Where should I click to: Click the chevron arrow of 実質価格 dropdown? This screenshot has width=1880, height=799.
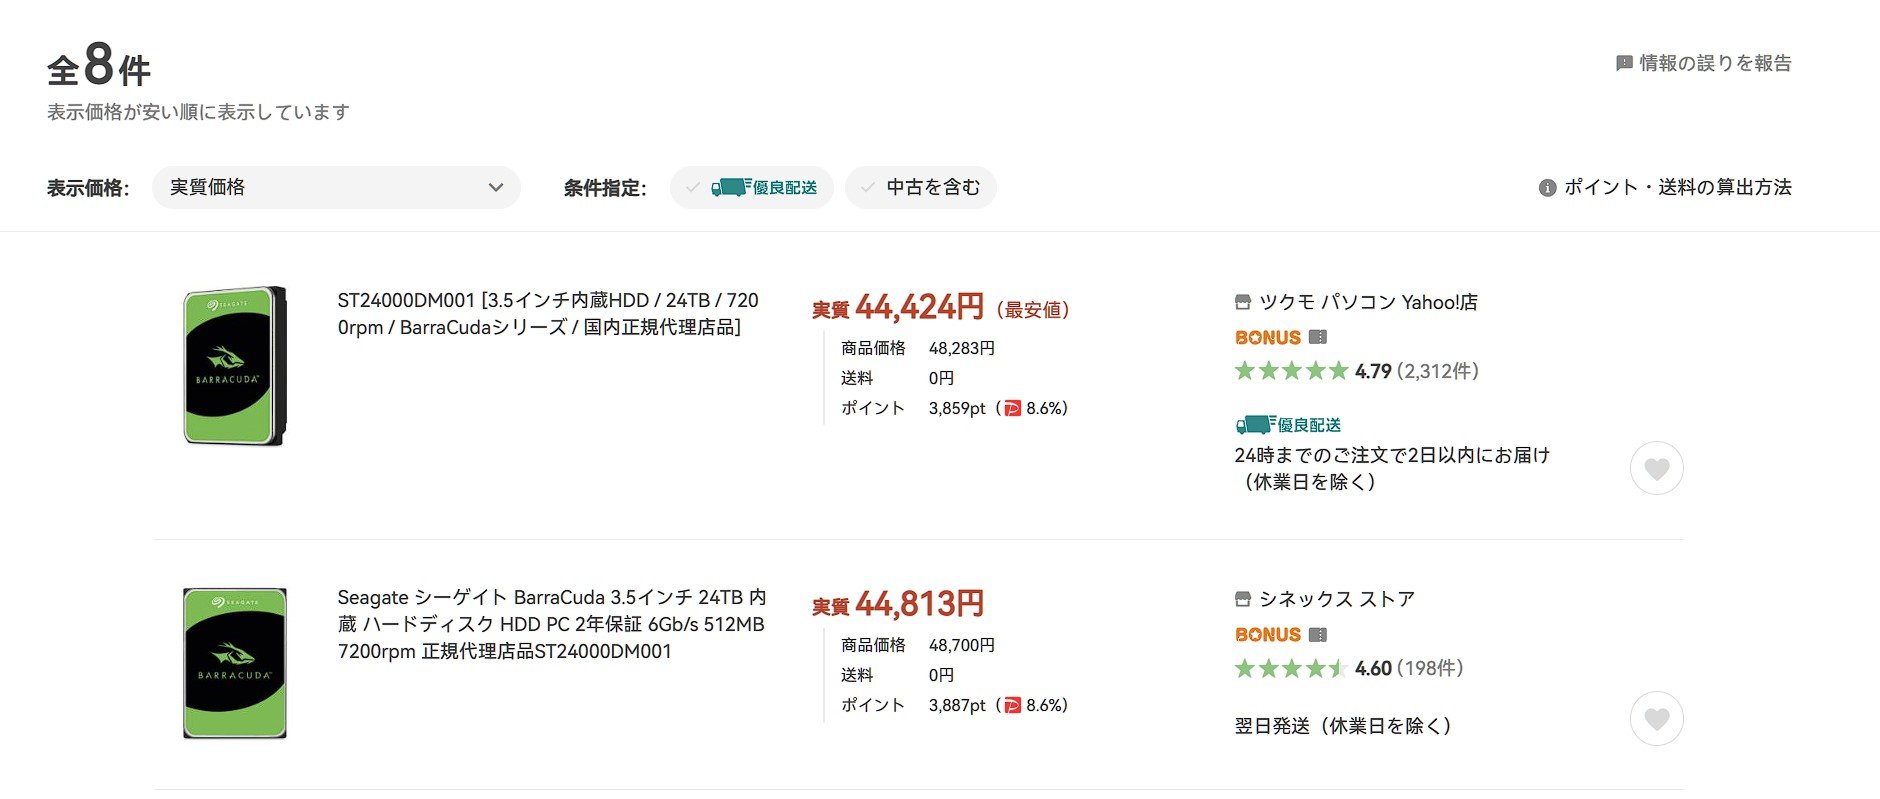496,187
